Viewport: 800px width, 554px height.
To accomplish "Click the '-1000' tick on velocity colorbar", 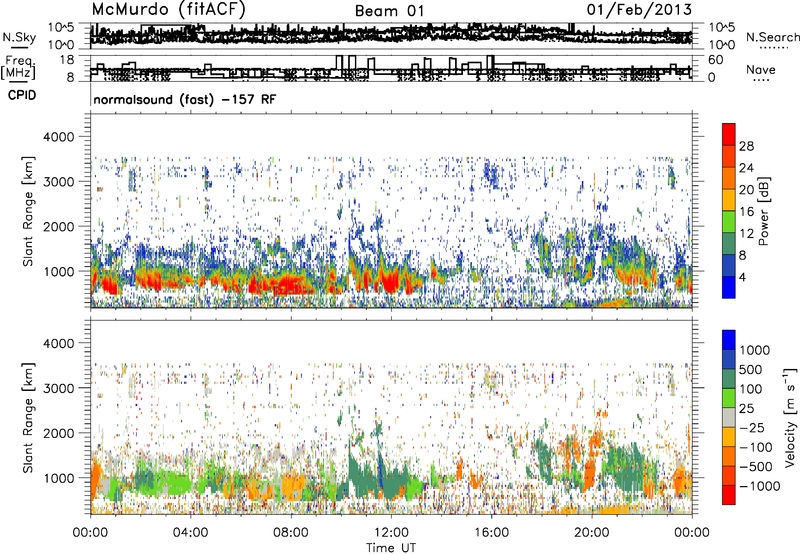I will point(759,486).
